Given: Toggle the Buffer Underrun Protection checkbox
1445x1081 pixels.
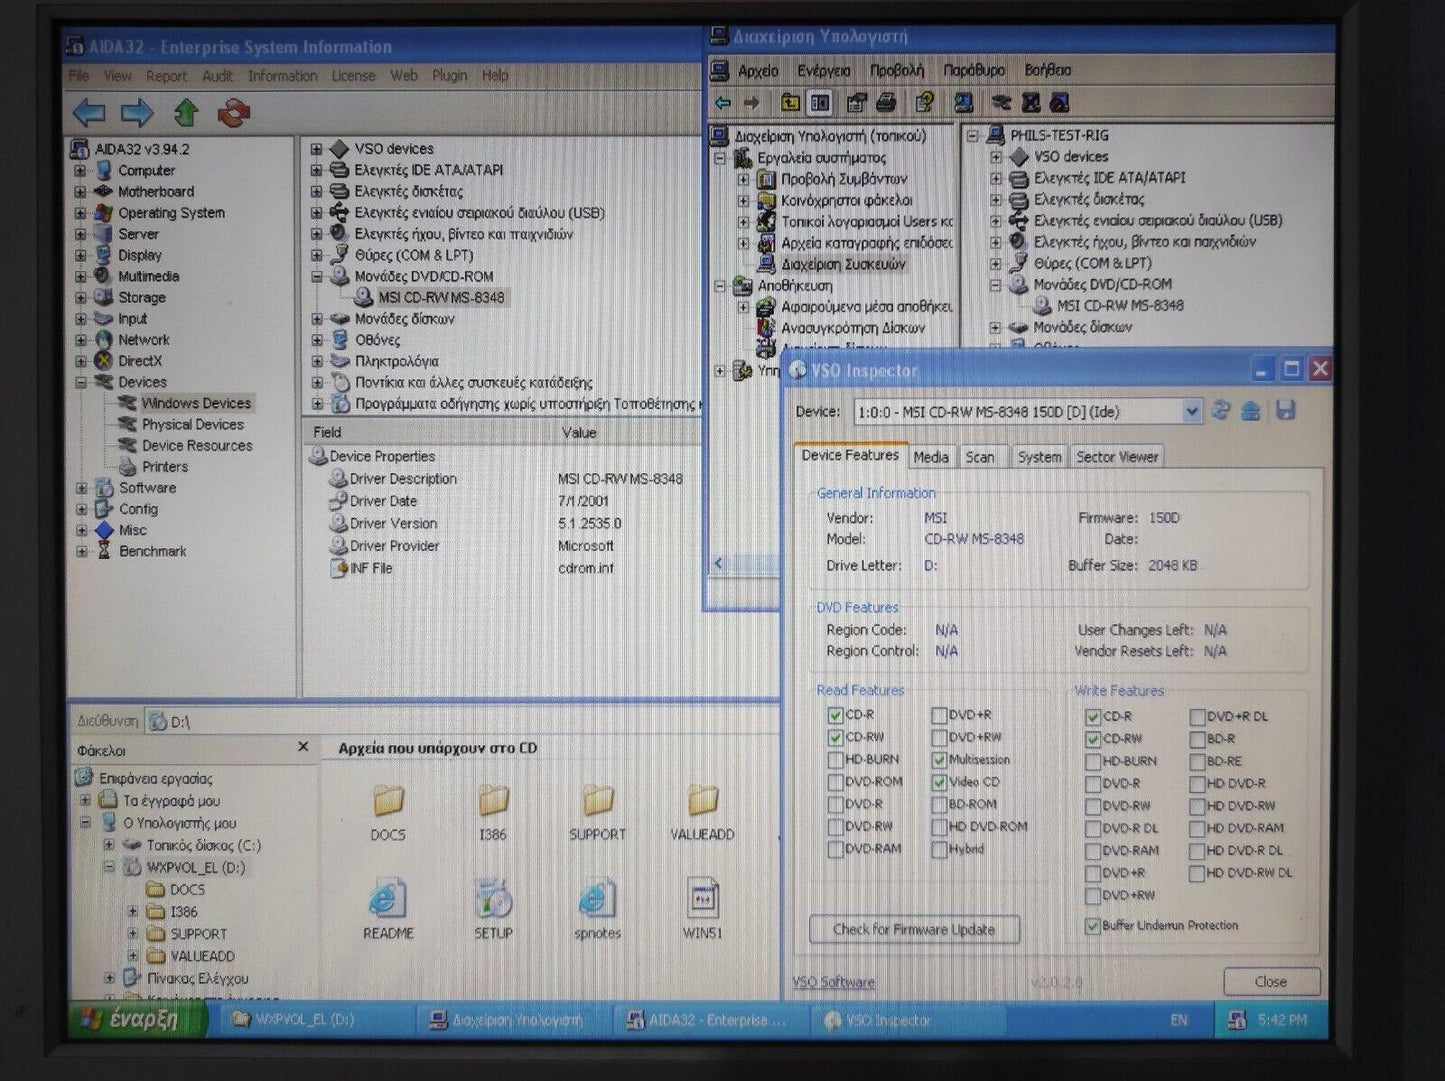Looking at the screenshot, I should (1092, 926).
